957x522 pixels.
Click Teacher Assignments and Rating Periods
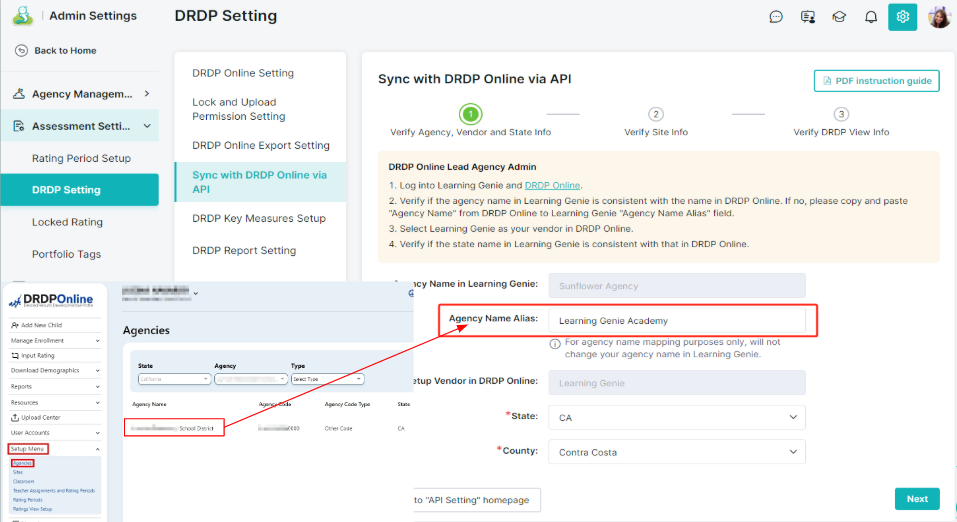click(x=54, y=491)
